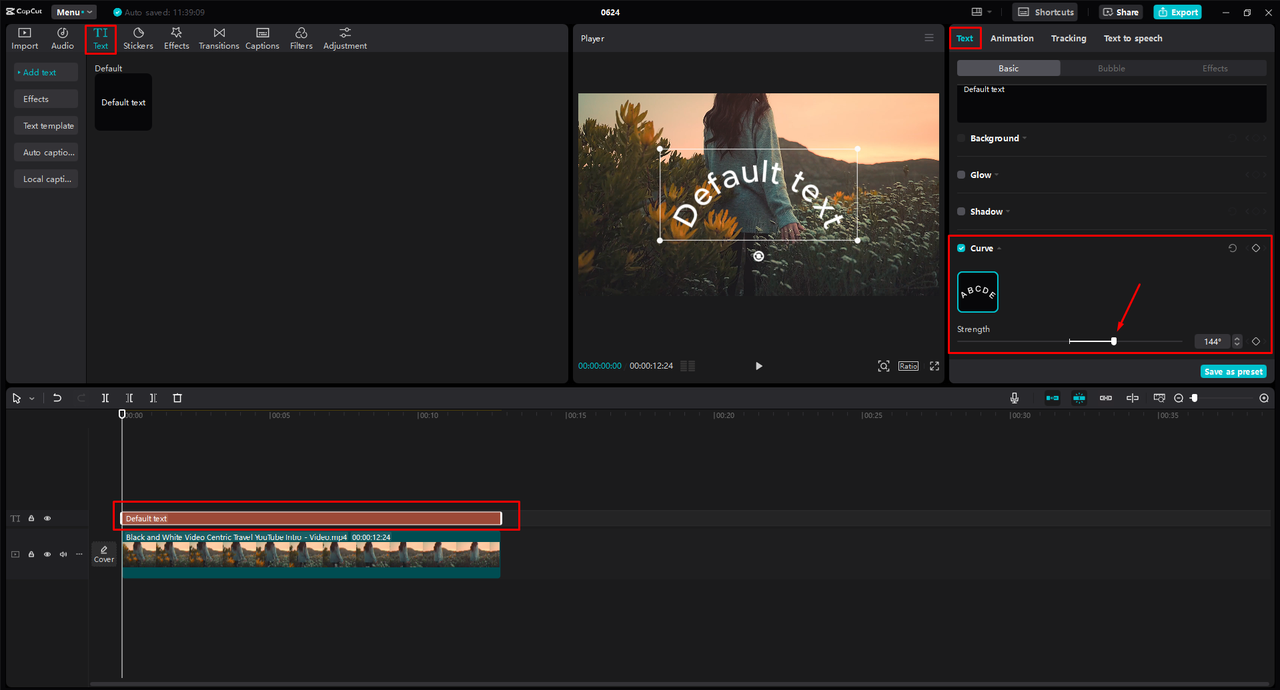Enable the Glow checkbox
The image size is (1280, 690).
961,175
